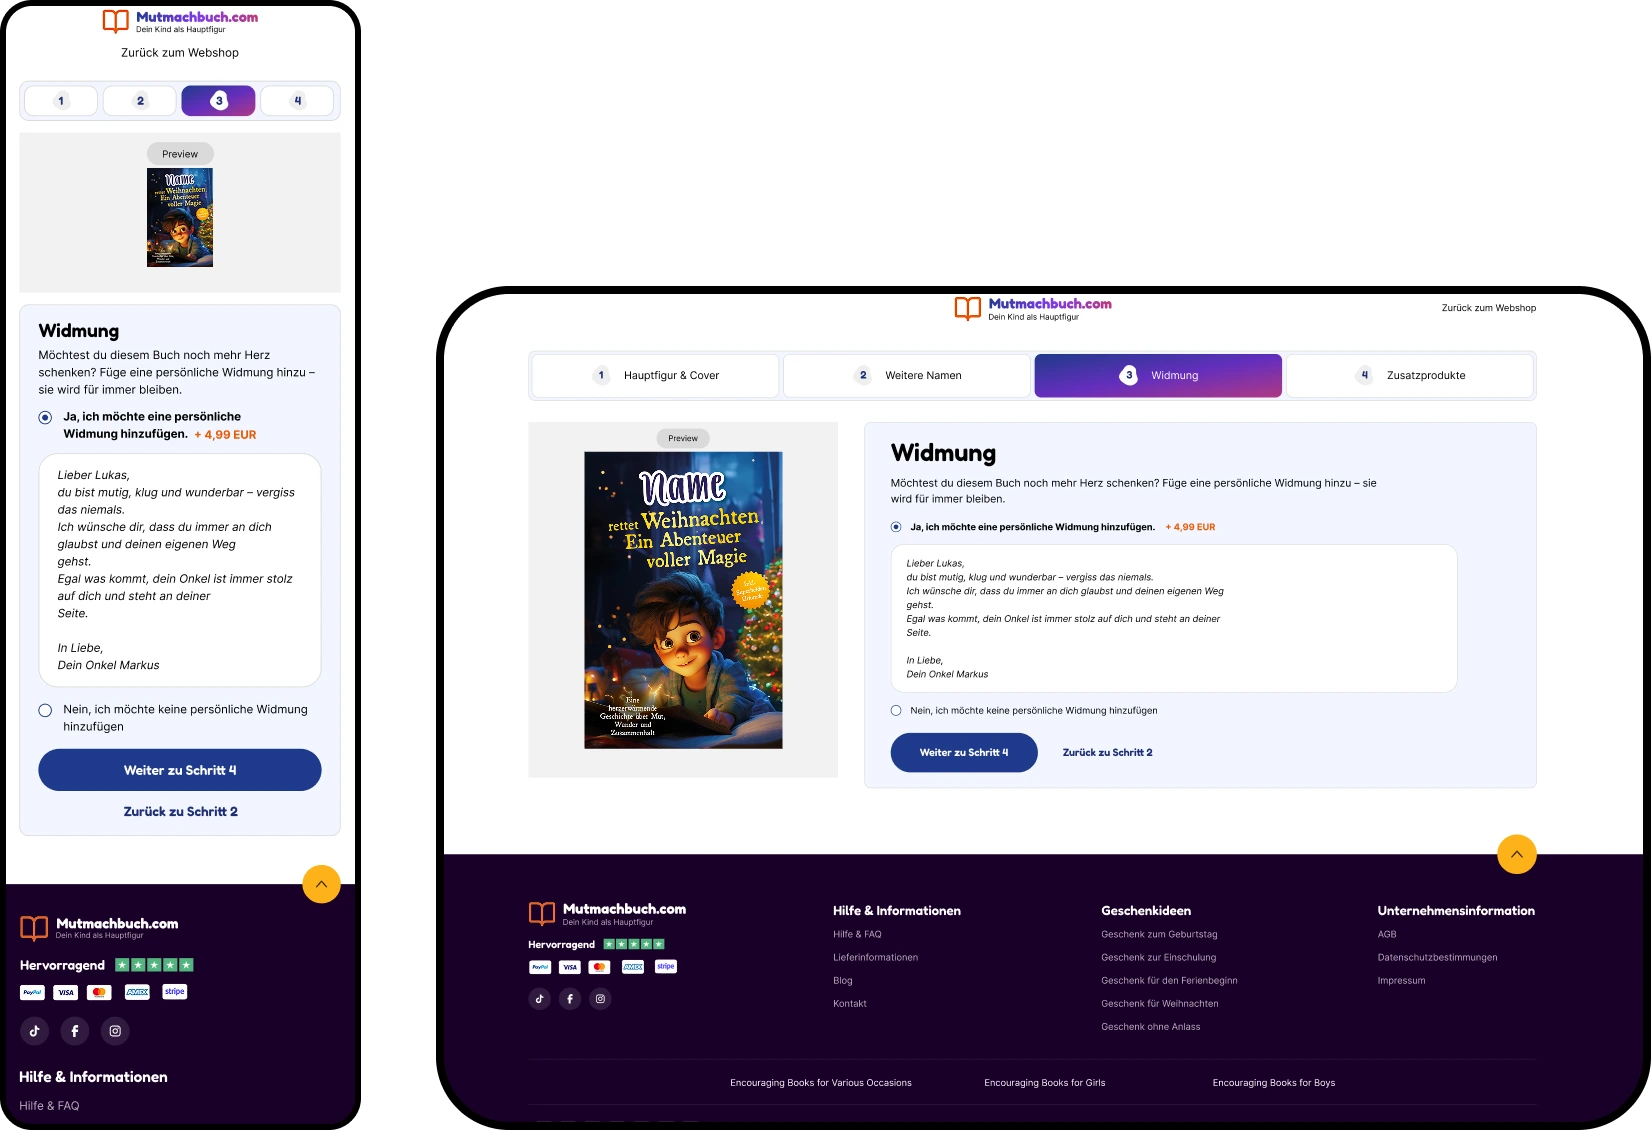Click the Mutmachbuch.com logo in desktop header
The height and width of the screenshot is (1130, 1651).
[1033, 308]
